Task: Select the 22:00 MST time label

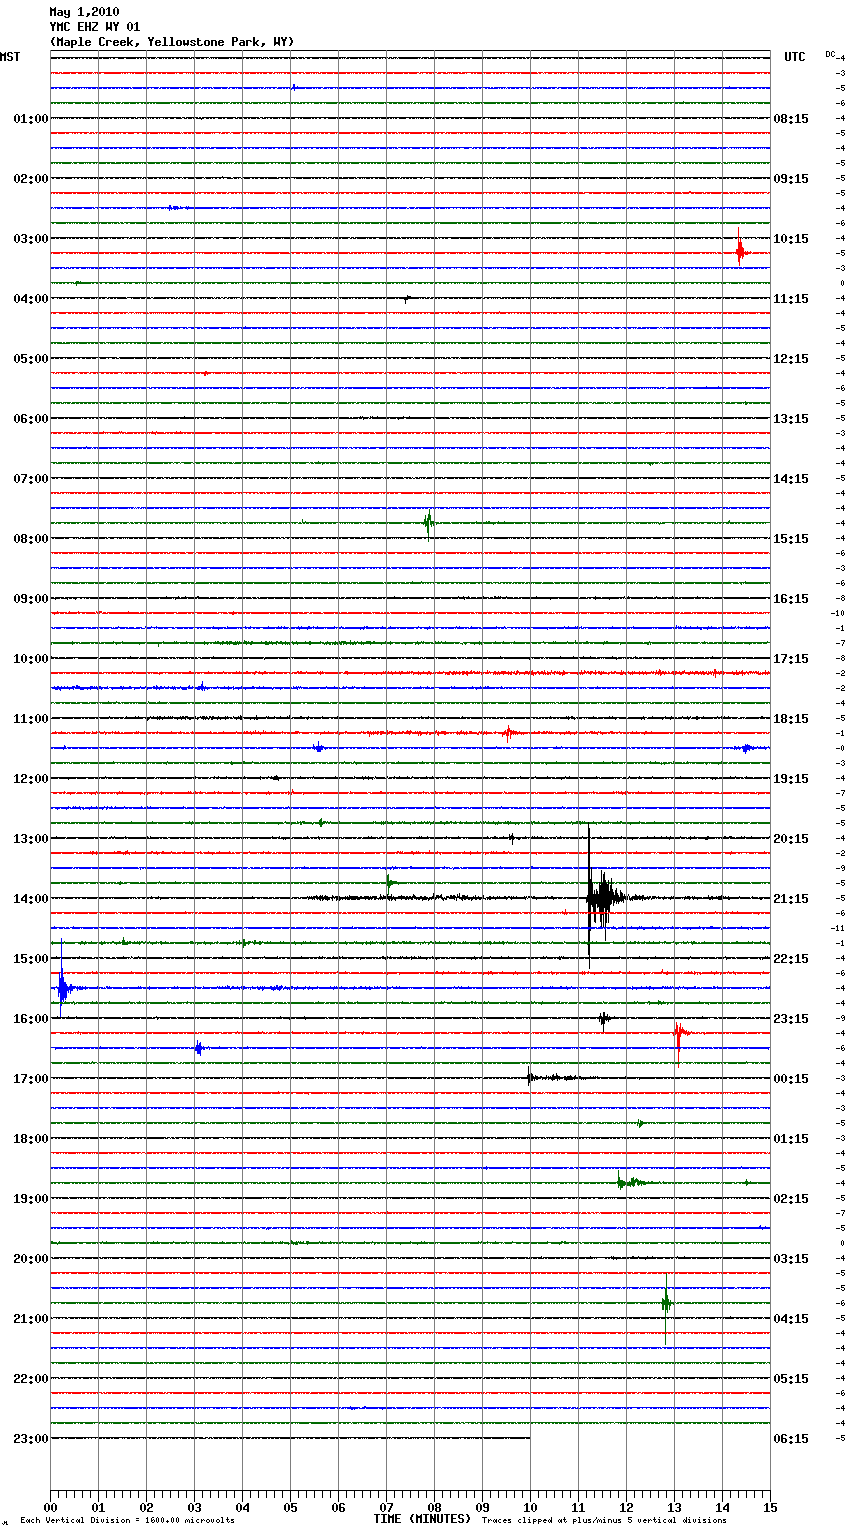Action: tap(30, 1379)
